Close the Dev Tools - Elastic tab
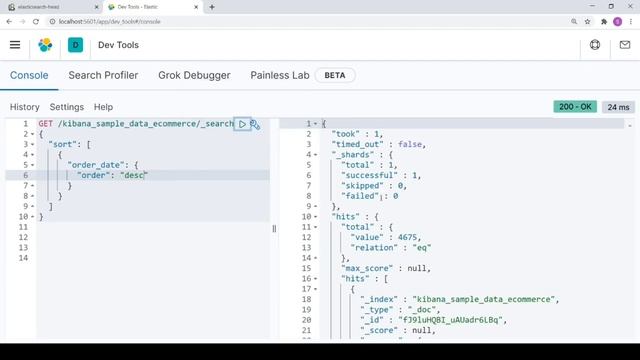Image resolution: width=640 pixels, height=360 pixels. pos(196,7)
